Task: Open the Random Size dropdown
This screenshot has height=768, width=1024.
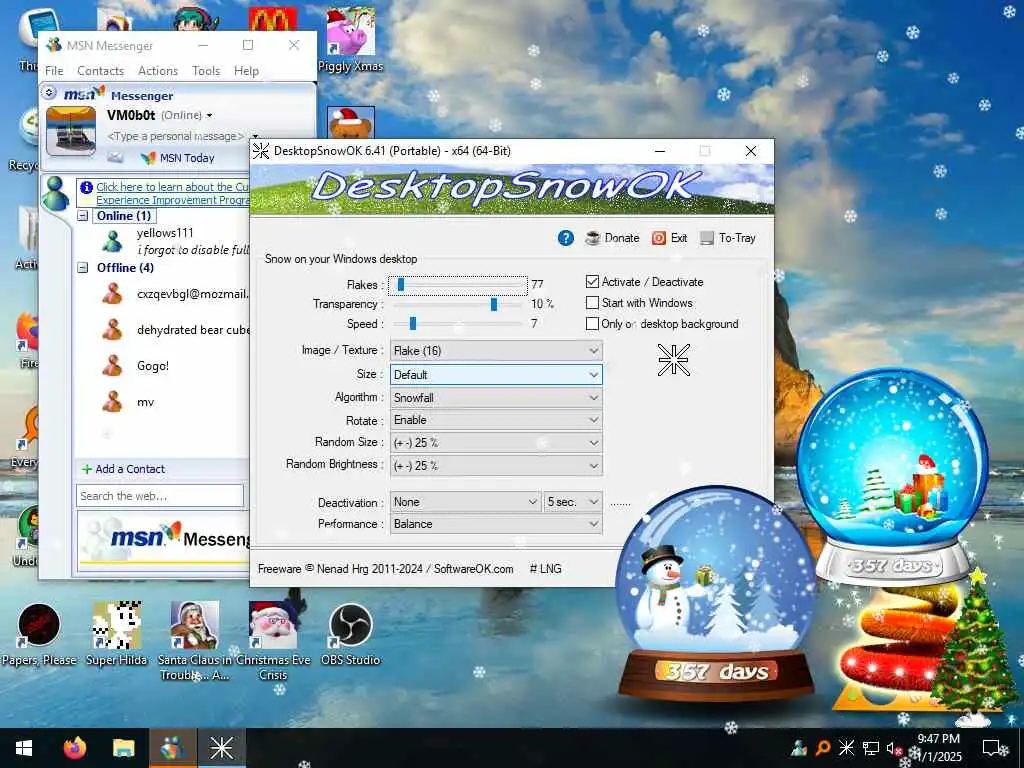Action: 496,443
